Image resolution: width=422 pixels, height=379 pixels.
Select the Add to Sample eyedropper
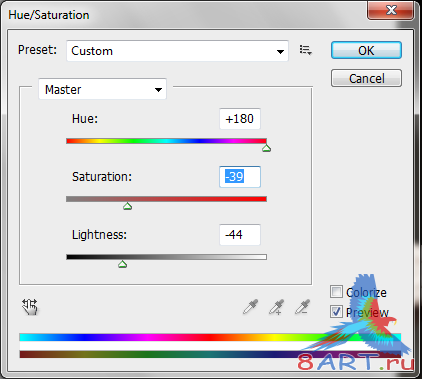point(277,307)
